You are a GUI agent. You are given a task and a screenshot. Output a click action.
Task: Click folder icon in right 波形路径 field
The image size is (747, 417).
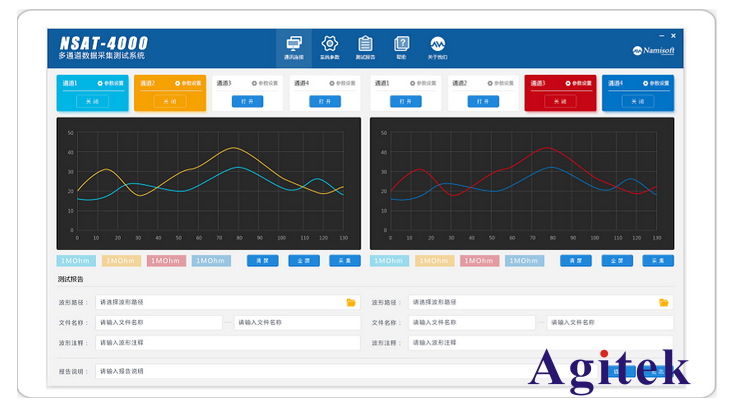(x=664, y=302)
